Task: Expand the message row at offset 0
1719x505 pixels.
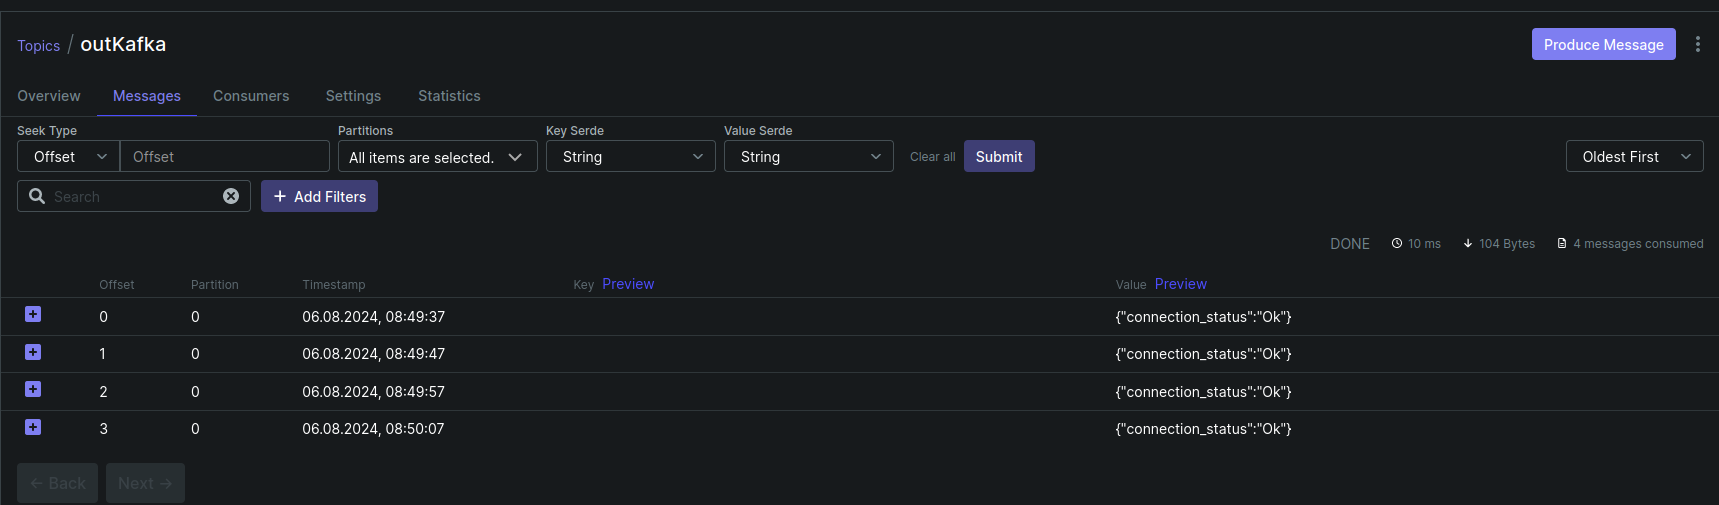Action: click(x=33, y=315)
